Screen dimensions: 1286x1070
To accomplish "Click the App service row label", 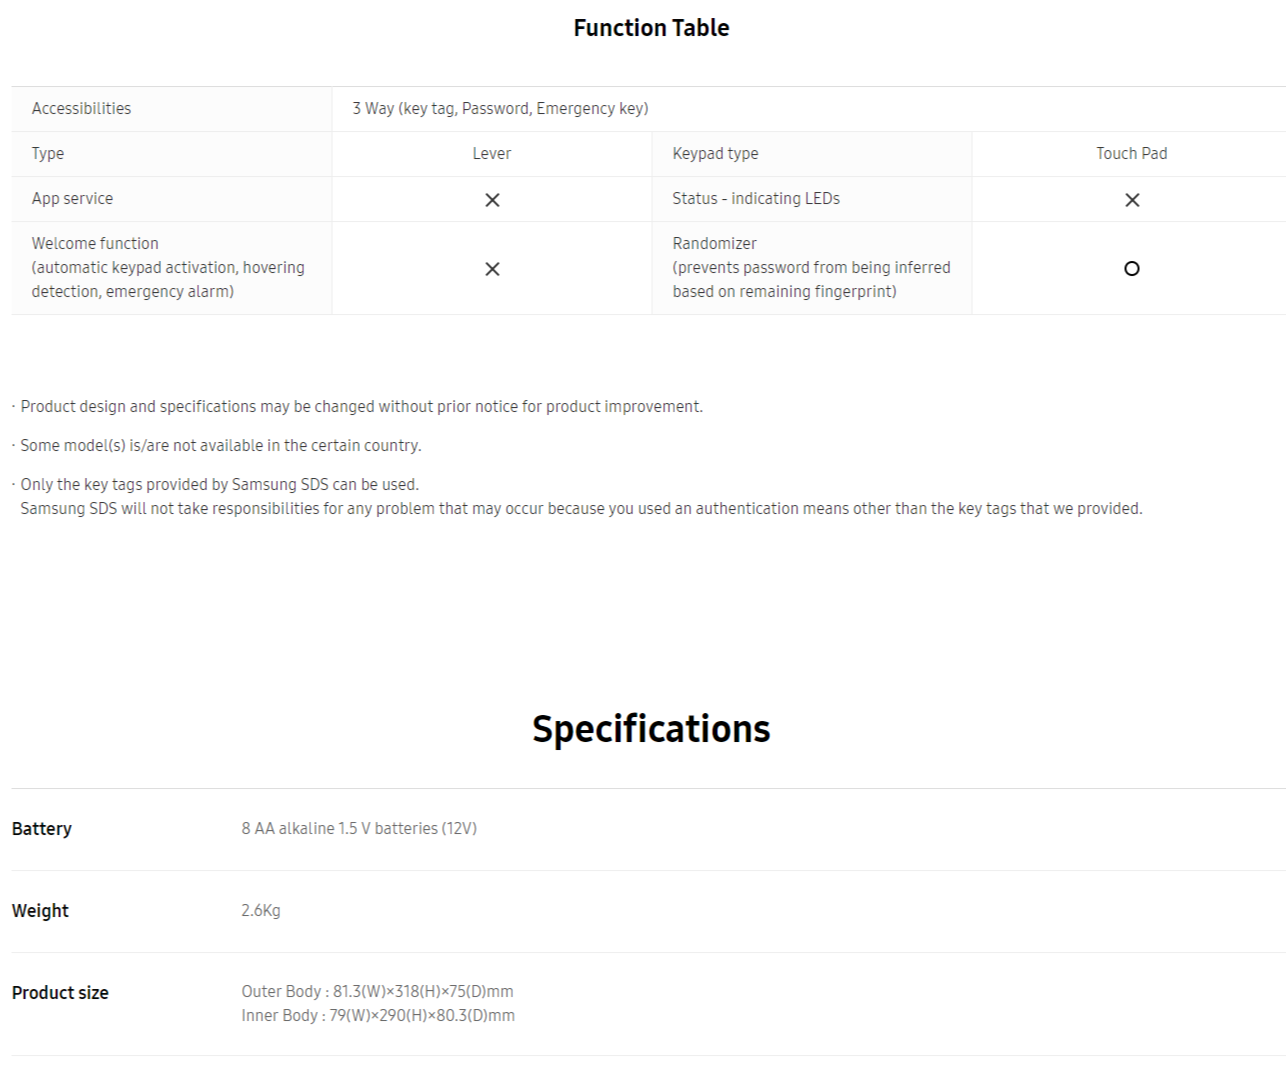I will [x=72, y=198].
